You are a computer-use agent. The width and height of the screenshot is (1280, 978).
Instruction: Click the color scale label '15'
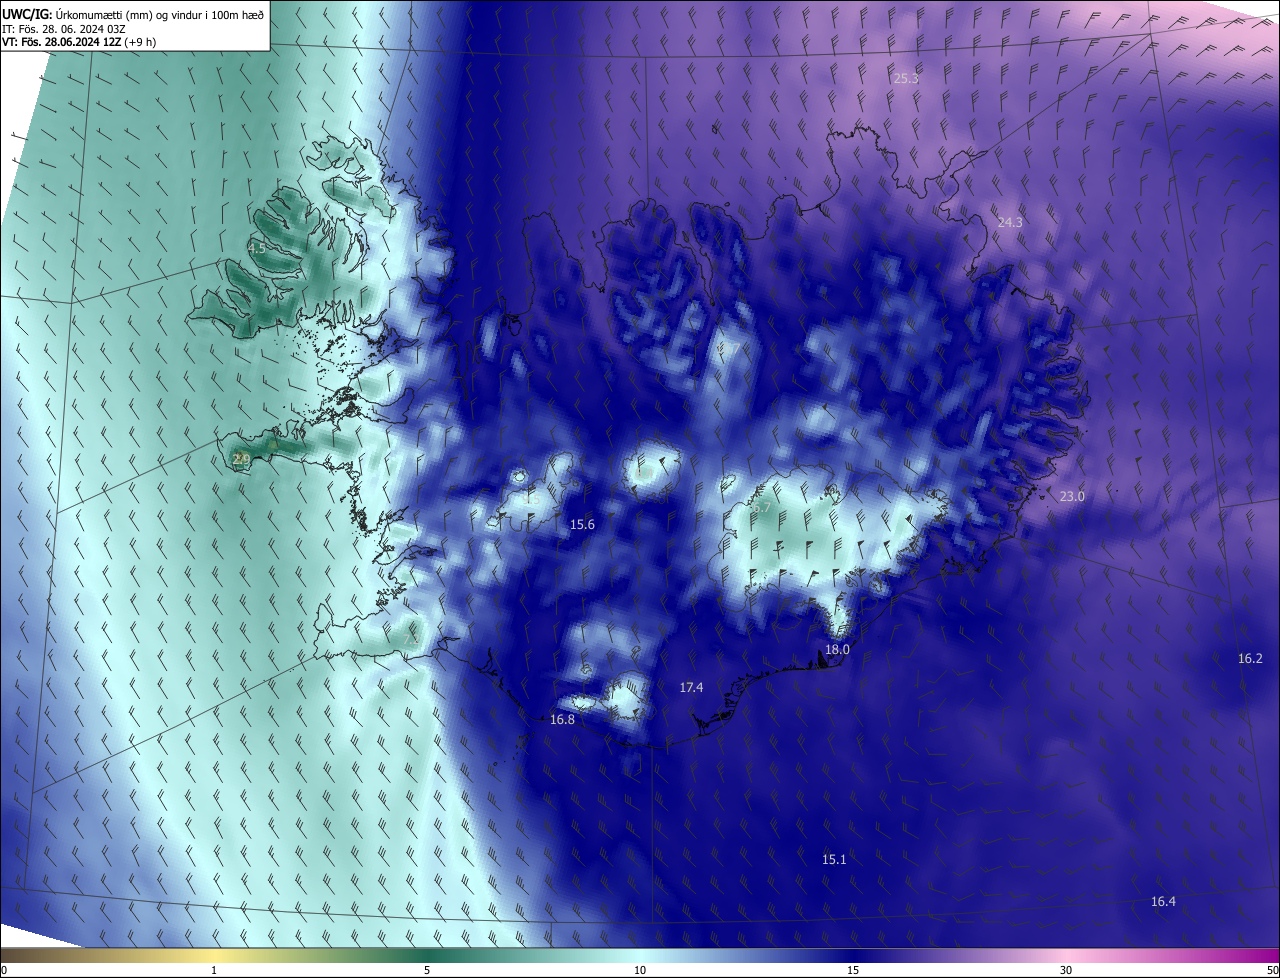click(x=853, y=970)
